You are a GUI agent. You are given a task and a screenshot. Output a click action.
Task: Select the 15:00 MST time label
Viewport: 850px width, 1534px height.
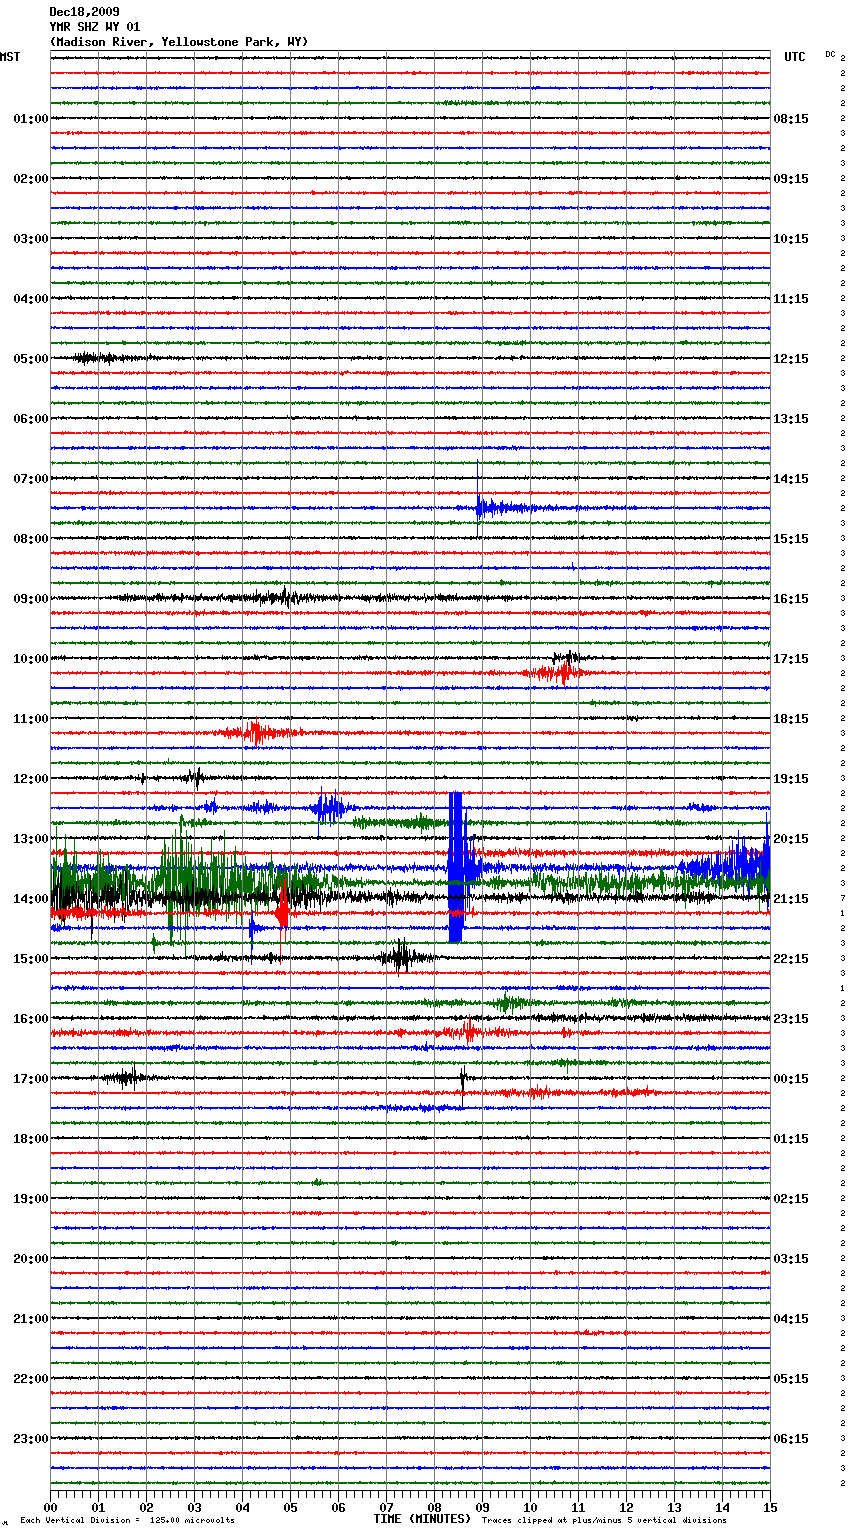click(x=31, y=959)
